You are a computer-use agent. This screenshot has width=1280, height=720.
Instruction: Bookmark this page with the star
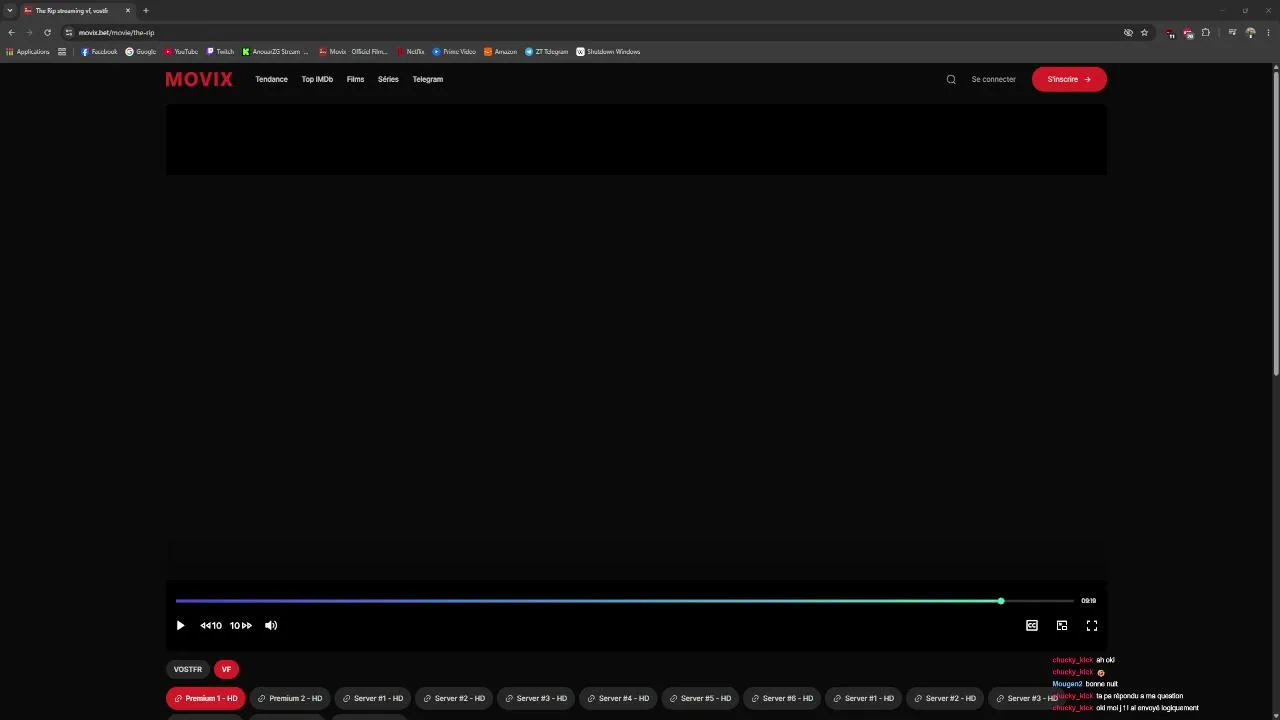click(1145, 32)
